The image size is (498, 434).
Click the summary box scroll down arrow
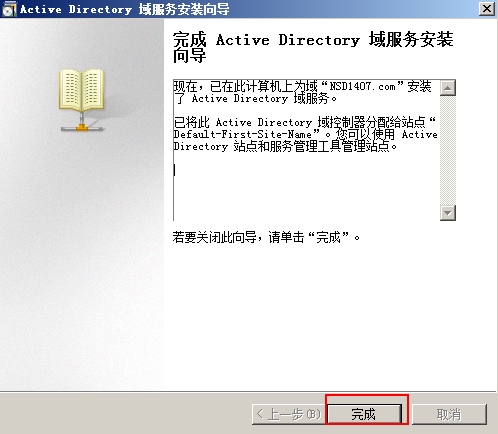448,213
